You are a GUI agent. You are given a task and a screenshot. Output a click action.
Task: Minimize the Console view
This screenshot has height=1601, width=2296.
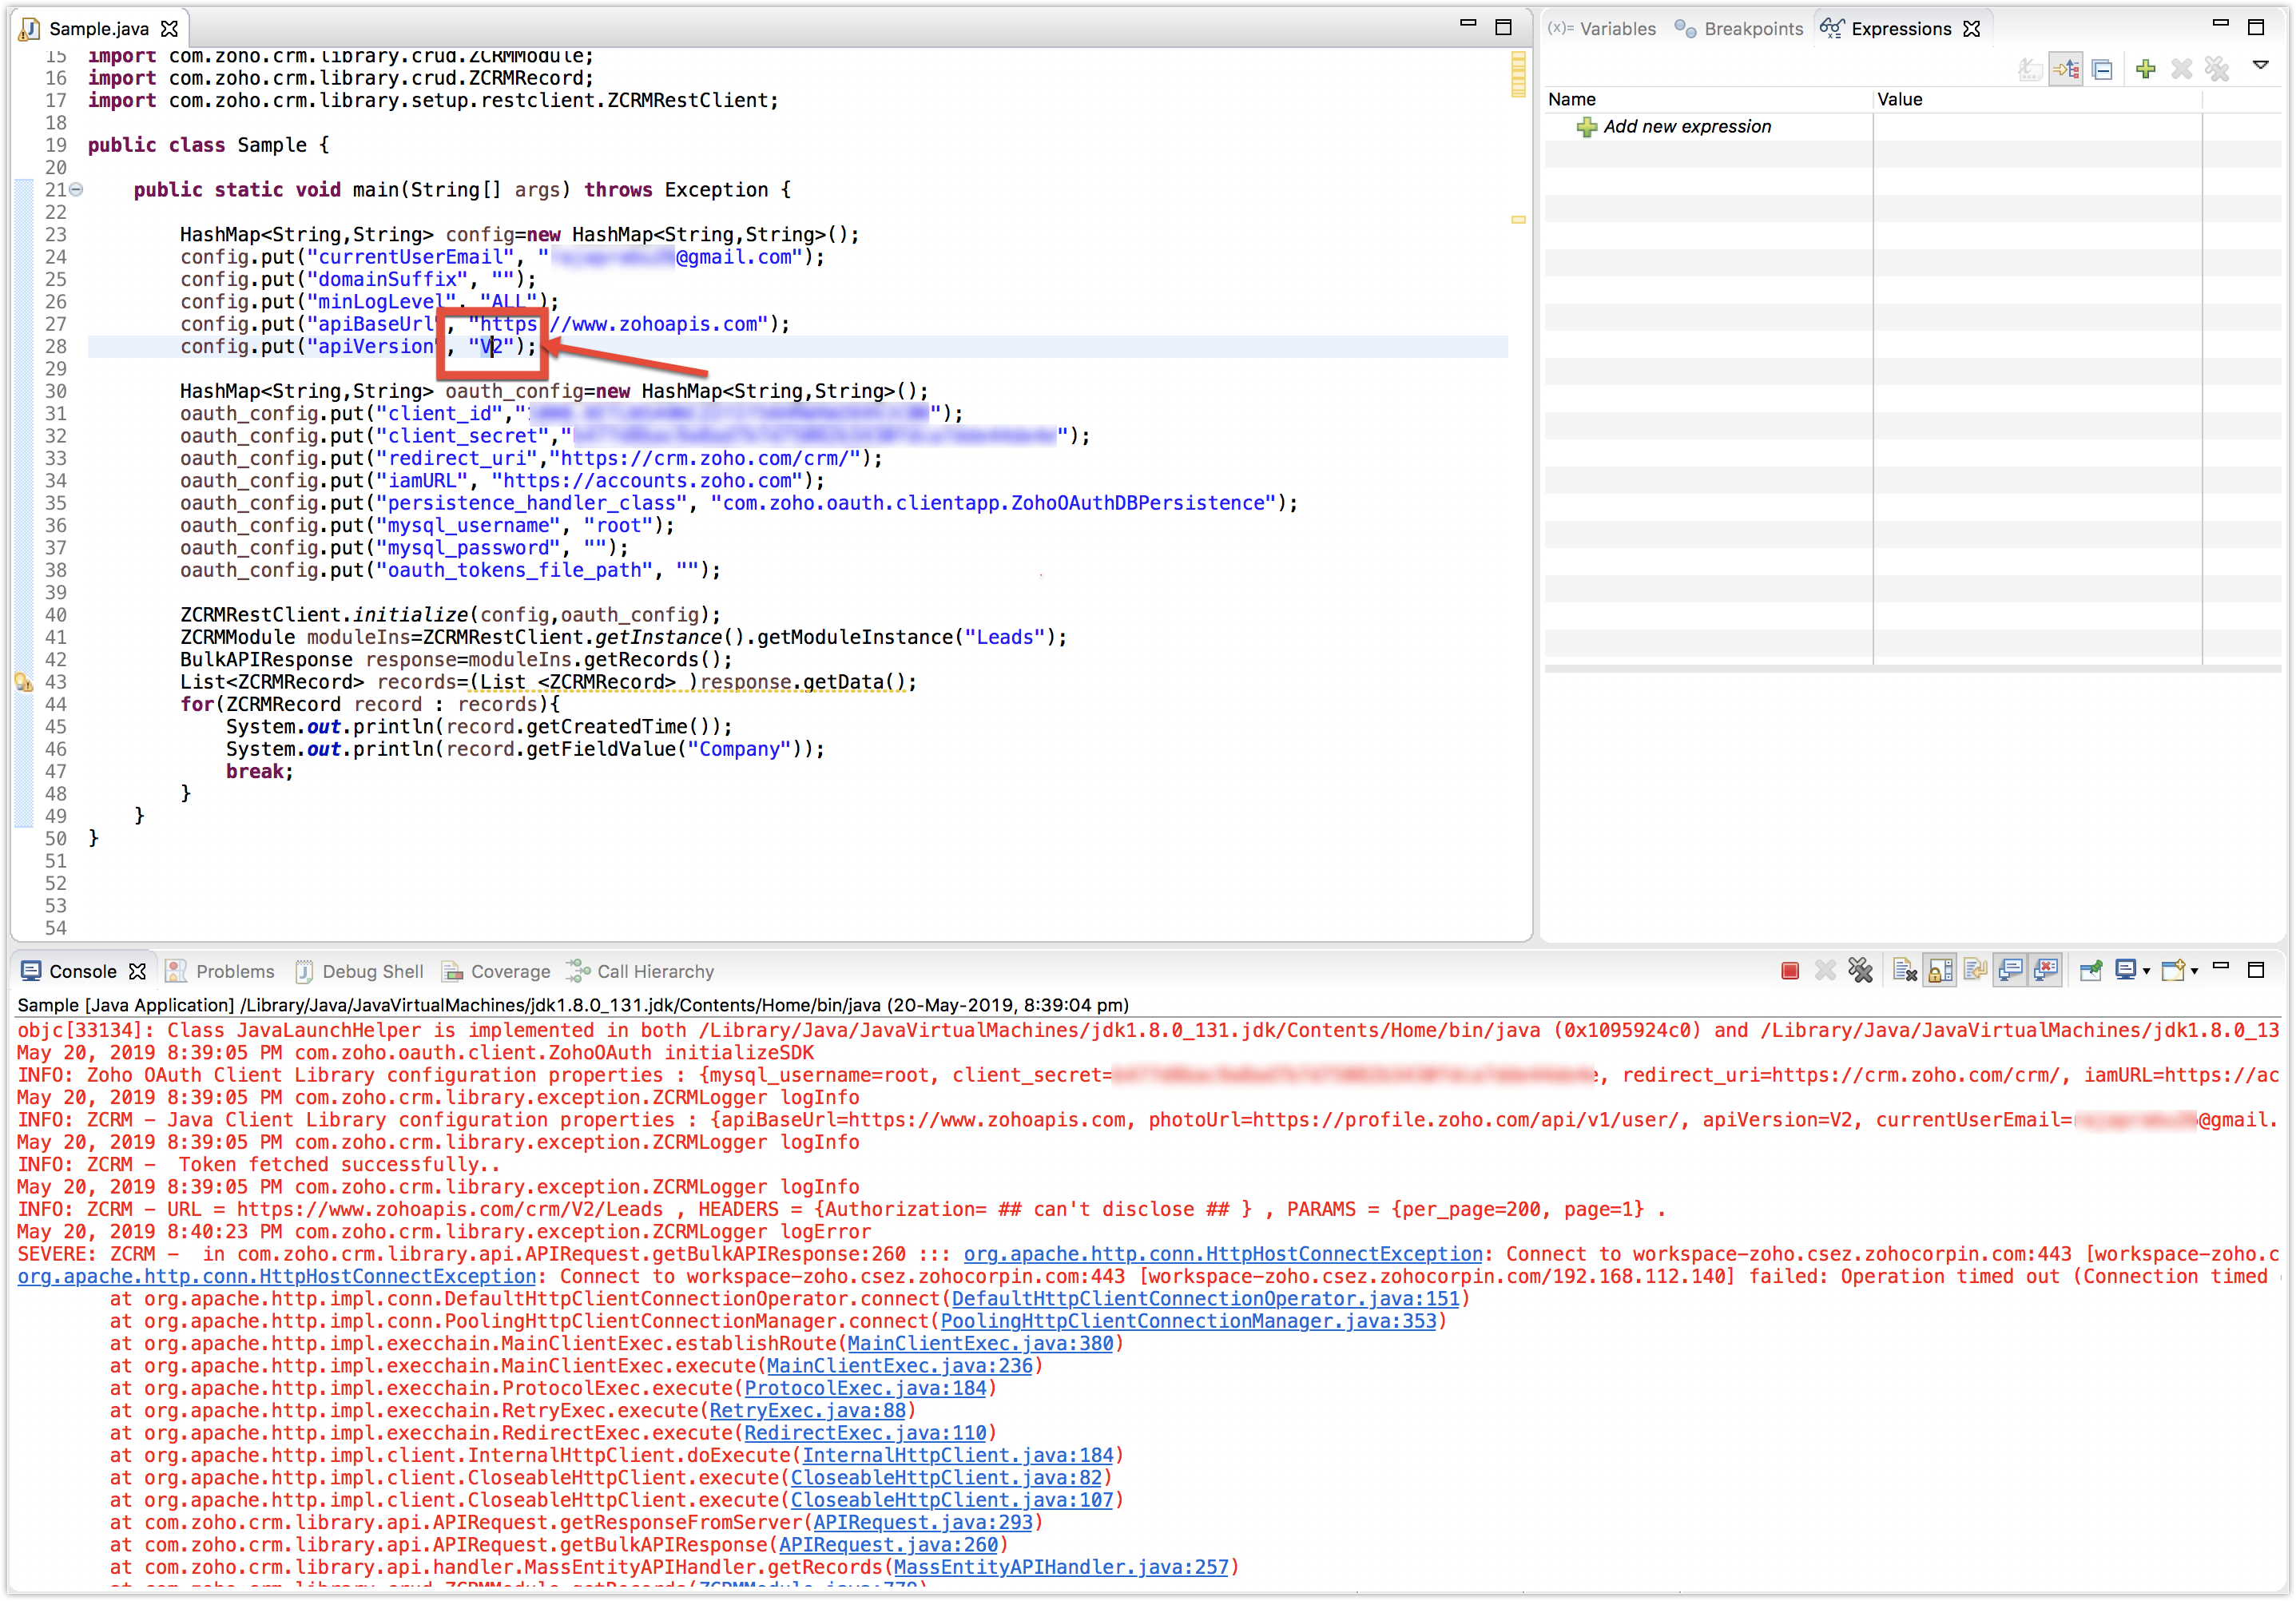click(x=2221, y=965)
